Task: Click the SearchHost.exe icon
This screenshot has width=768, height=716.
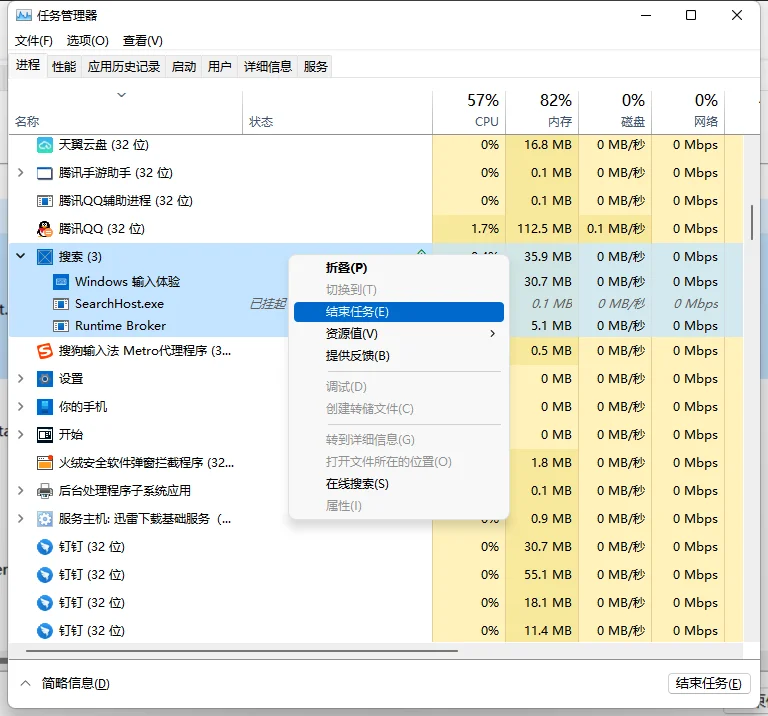Action: 61,304
